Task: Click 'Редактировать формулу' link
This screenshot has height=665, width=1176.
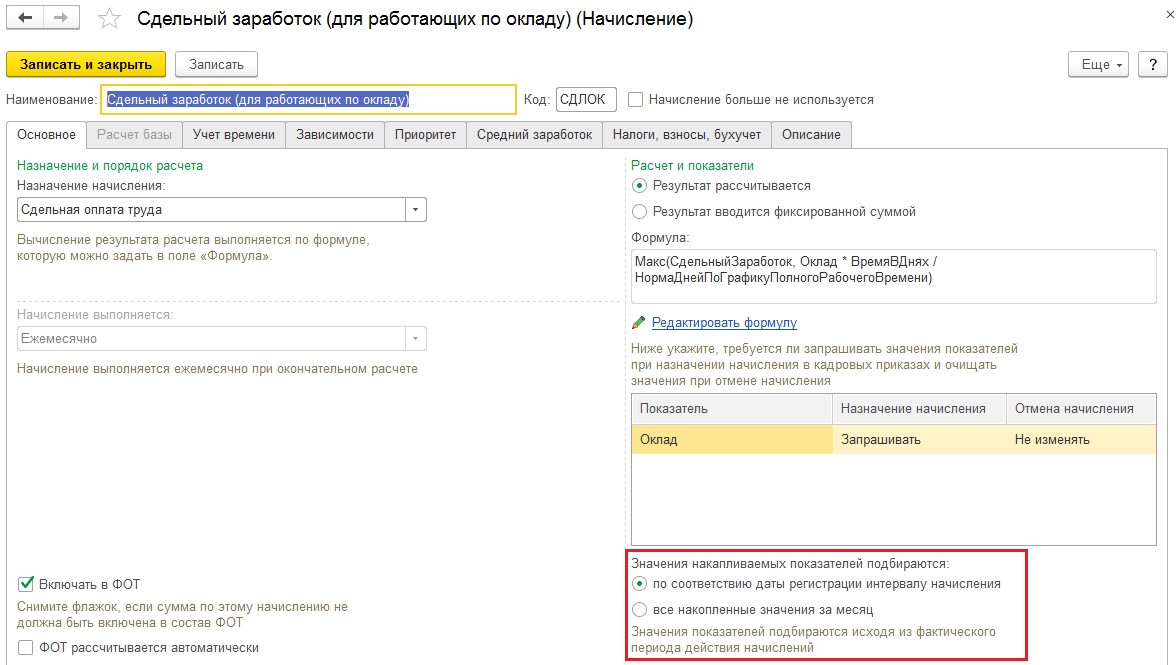Action: (724, 323)
